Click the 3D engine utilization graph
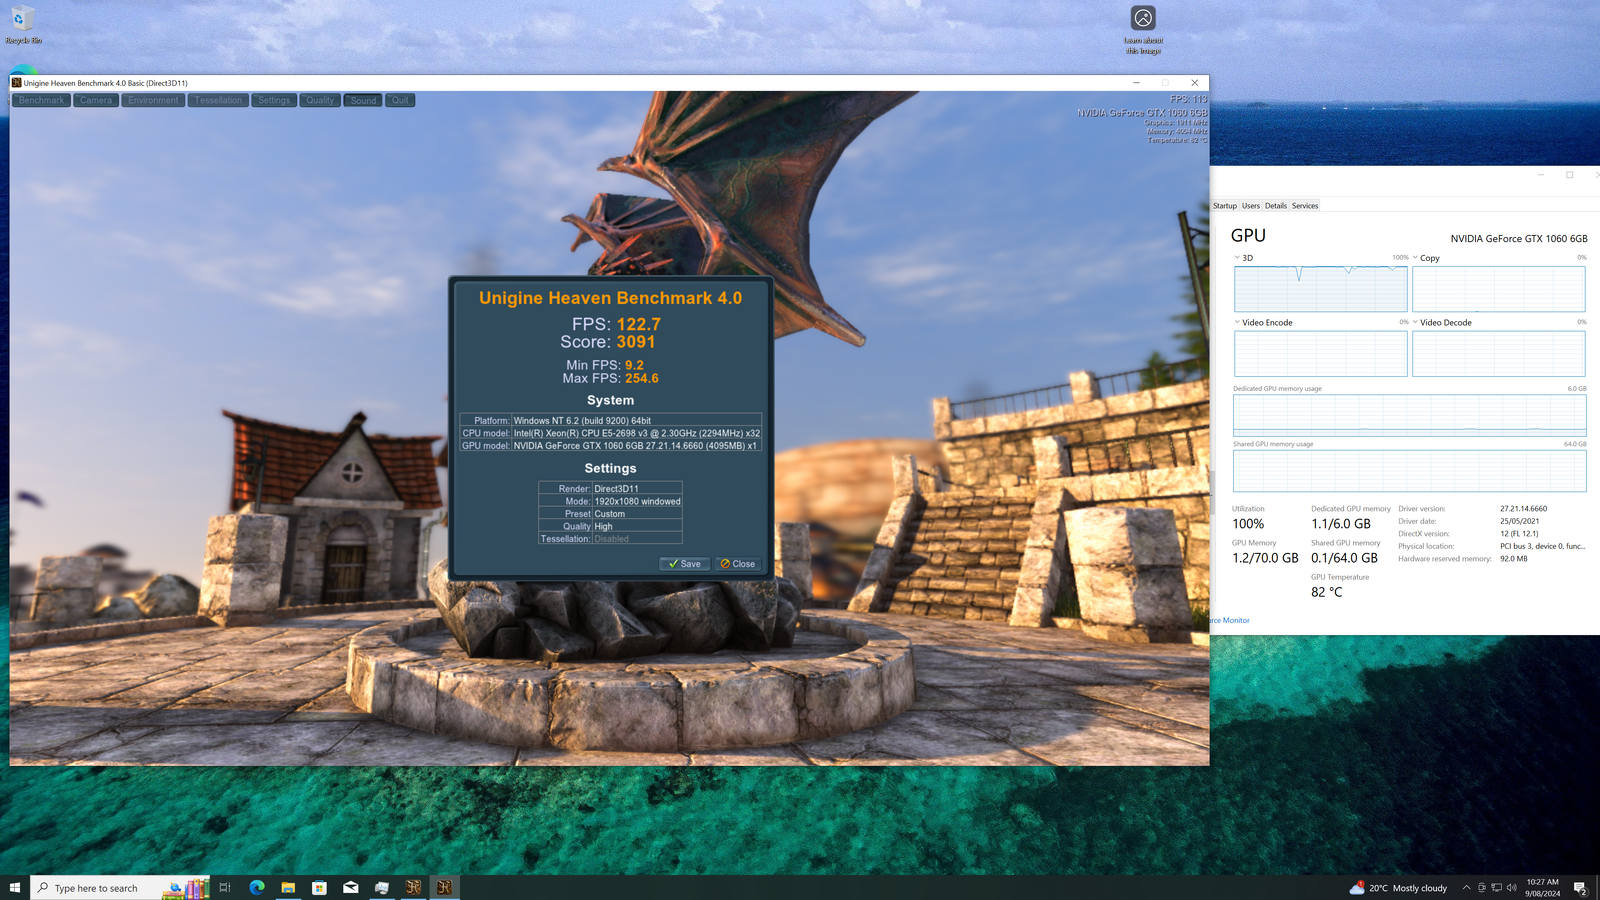1600x900 pixels. (x=1321, y=289)
